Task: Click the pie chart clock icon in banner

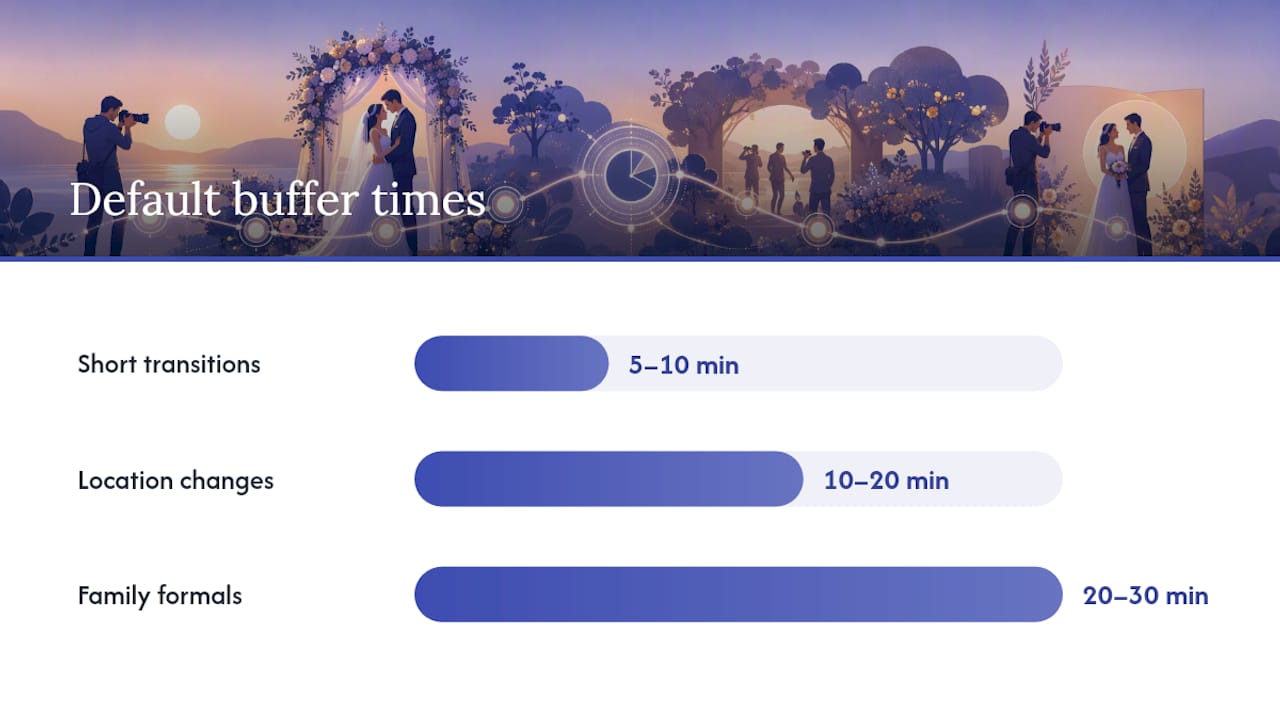Action: (x=630, y=172)
